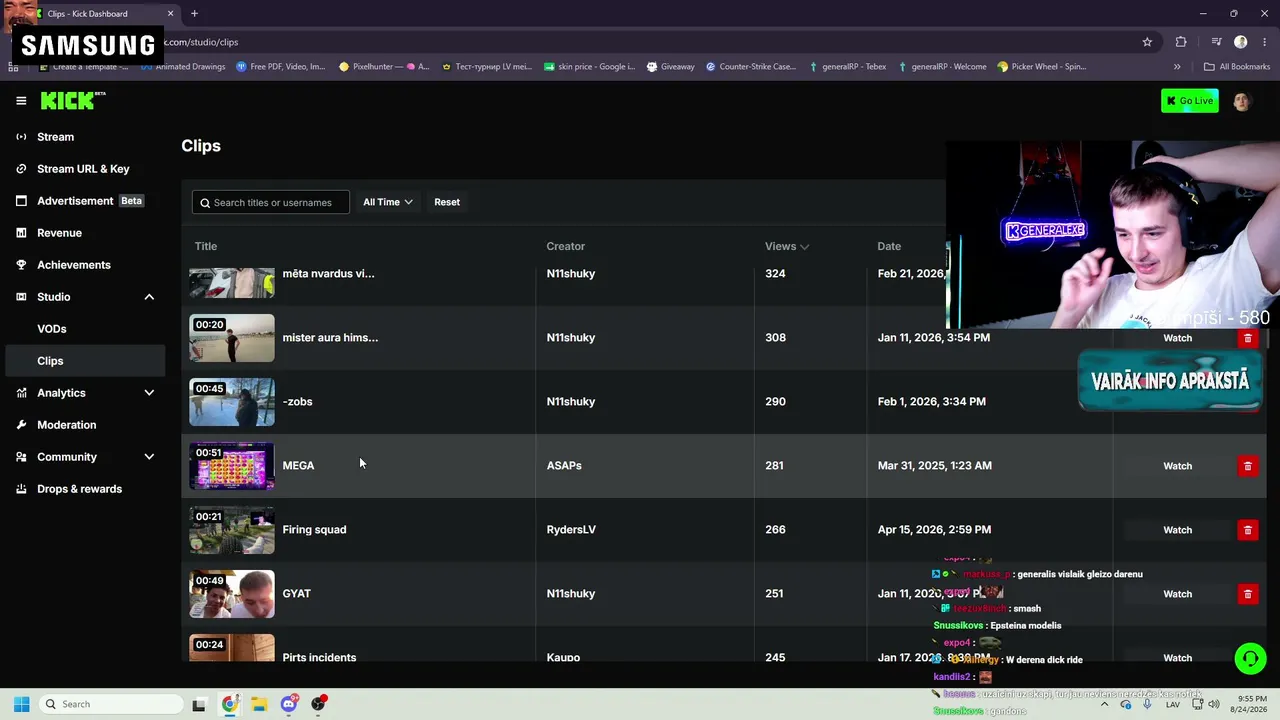1280x720 pixels.
Task: Open the Giveaway bookmark
Action: pyautogui.click(x=670, y=67)
